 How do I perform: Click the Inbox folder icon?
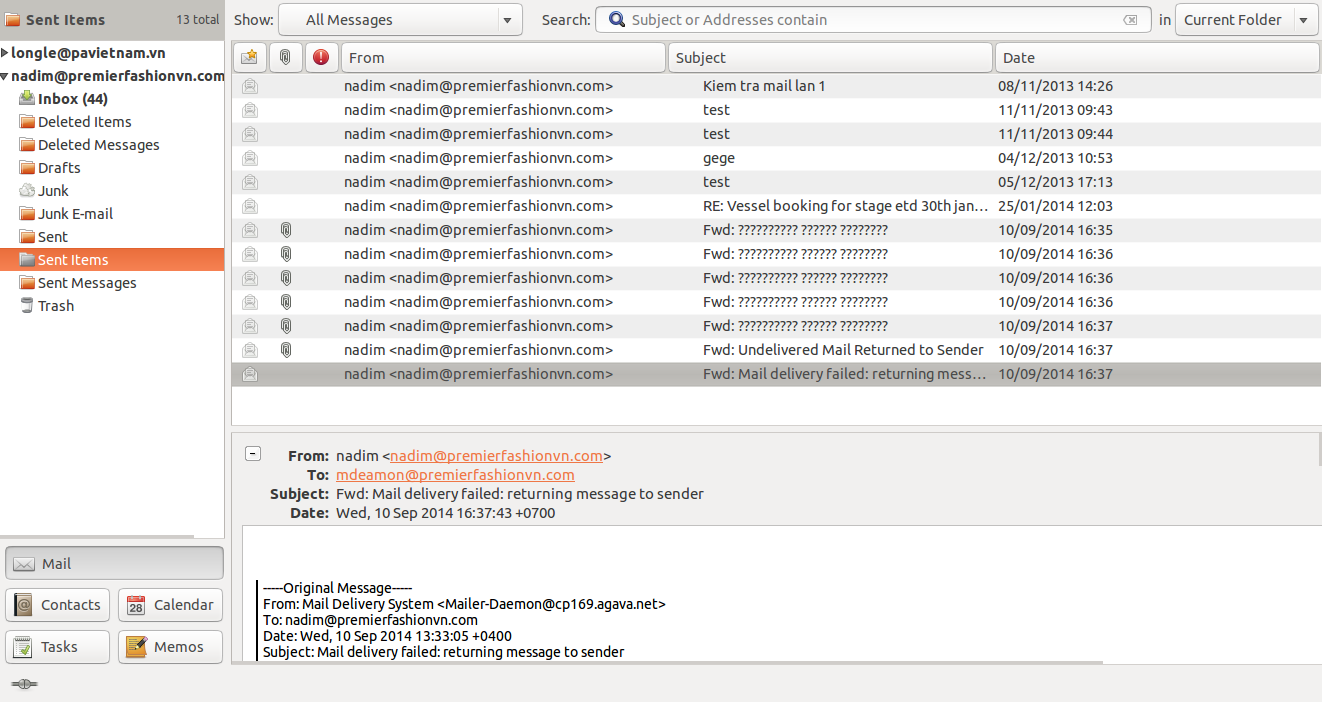[x=27, y=99]
